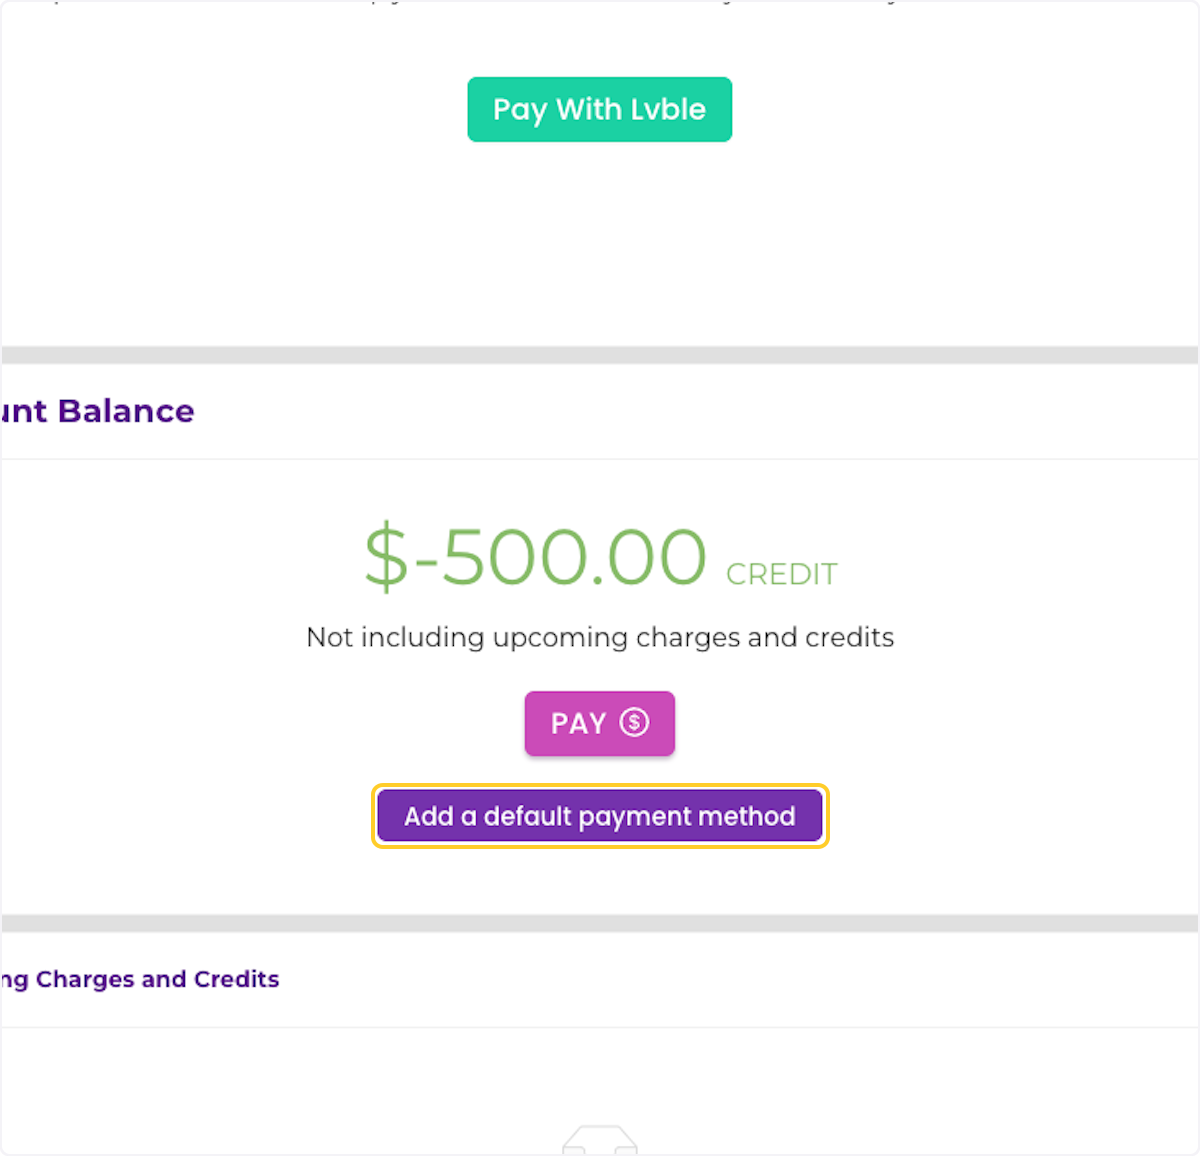Click the $-500.00 credit amount
Screen dimensions: 1200x1156
coord(534,557)
